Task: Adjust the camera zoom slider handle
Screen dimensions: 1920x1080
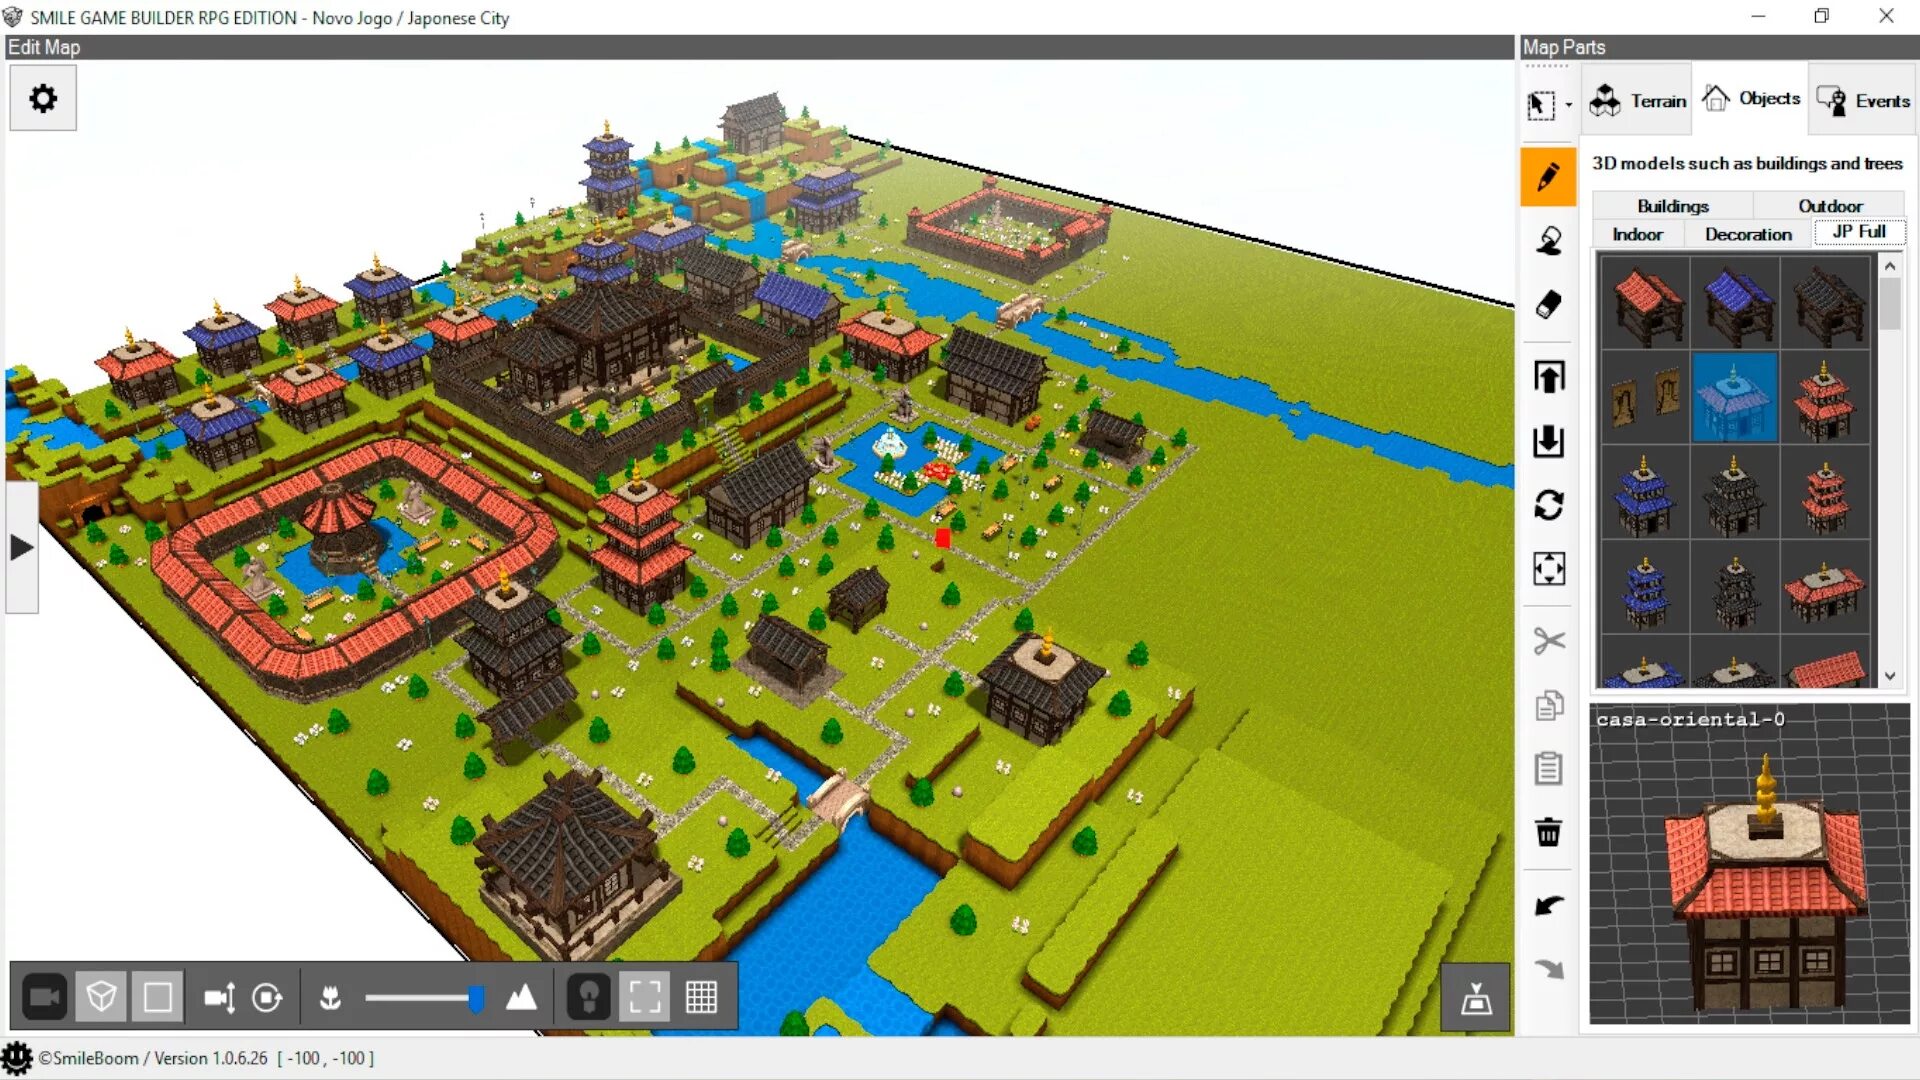Action: coord(476,997)
